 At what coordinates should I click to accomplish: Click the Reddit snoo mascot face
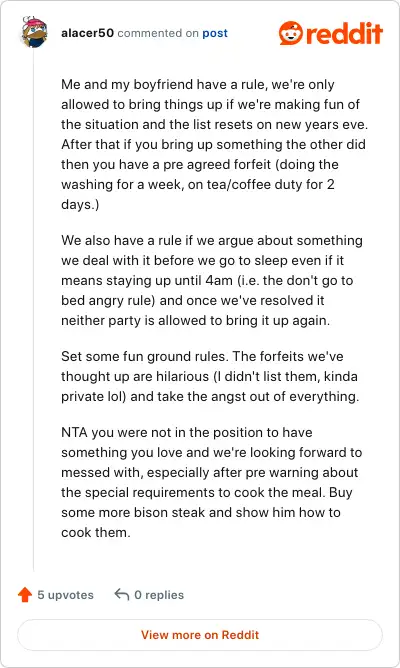291,33
